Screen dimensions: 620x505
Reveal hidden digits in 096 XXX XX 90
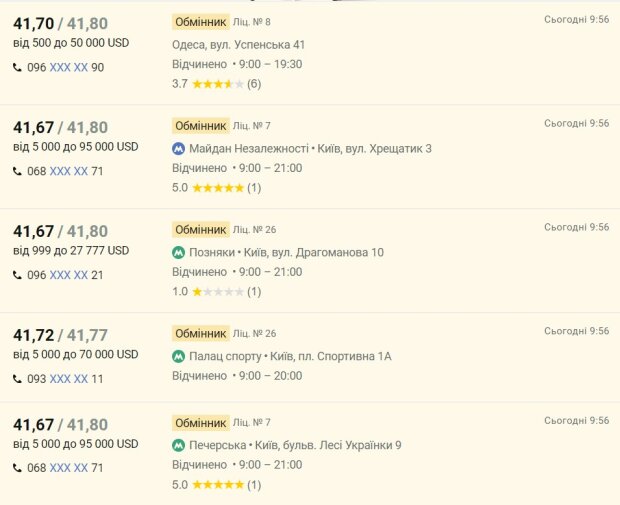[x=69, y=68]
